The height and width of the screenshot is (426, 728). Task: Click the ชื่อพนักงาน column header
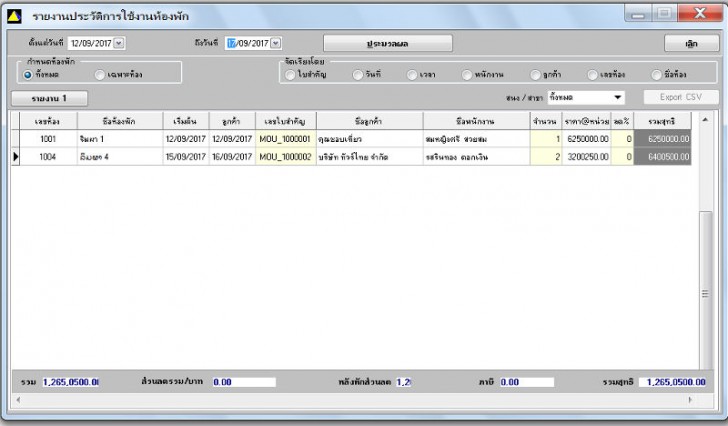point(476,121)
